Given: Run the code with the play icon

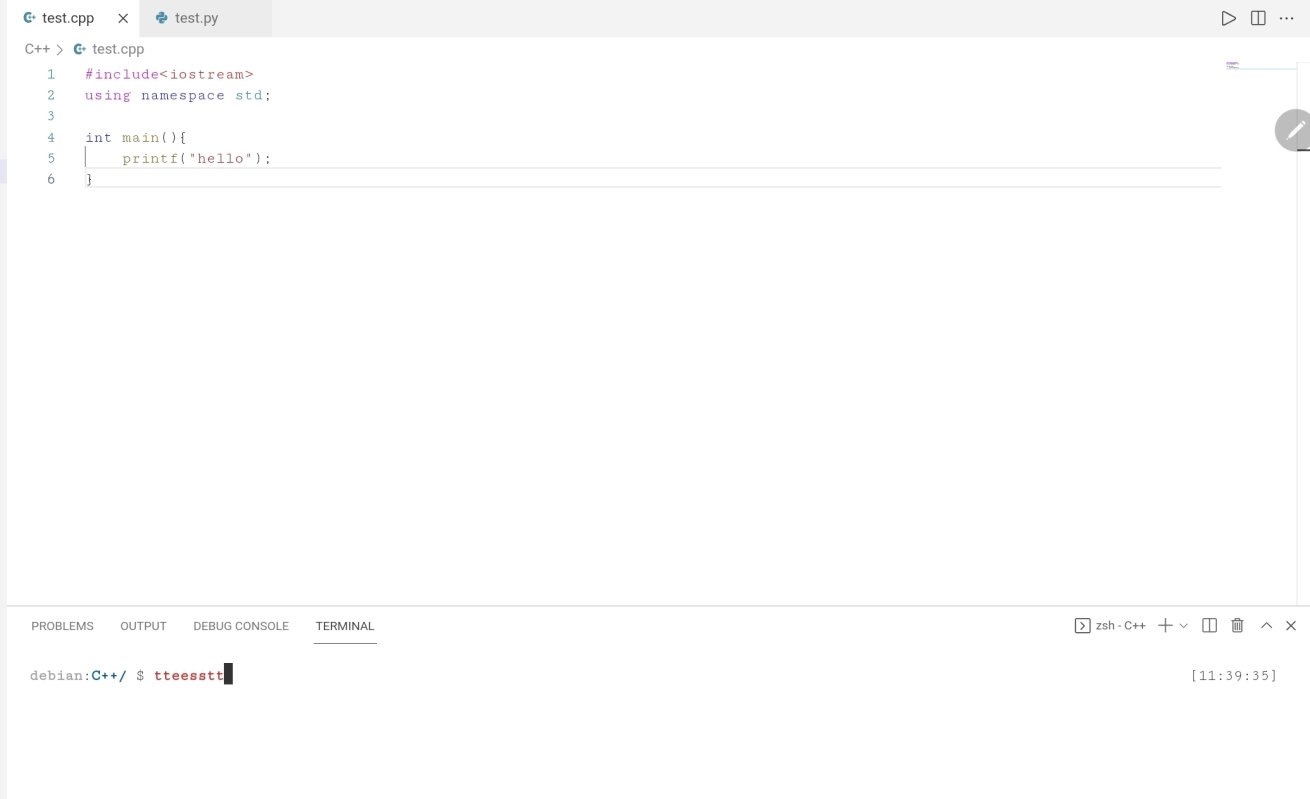Looking at the screenshot, I should [x=1228, y=18].
